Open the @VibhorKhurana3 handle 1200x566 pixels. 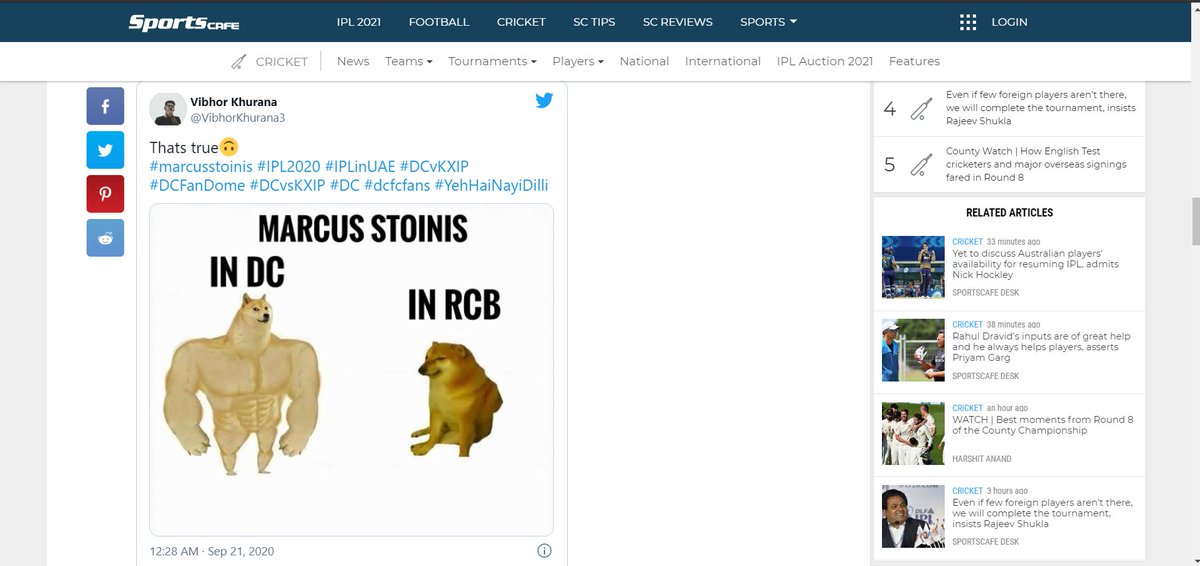238,118
